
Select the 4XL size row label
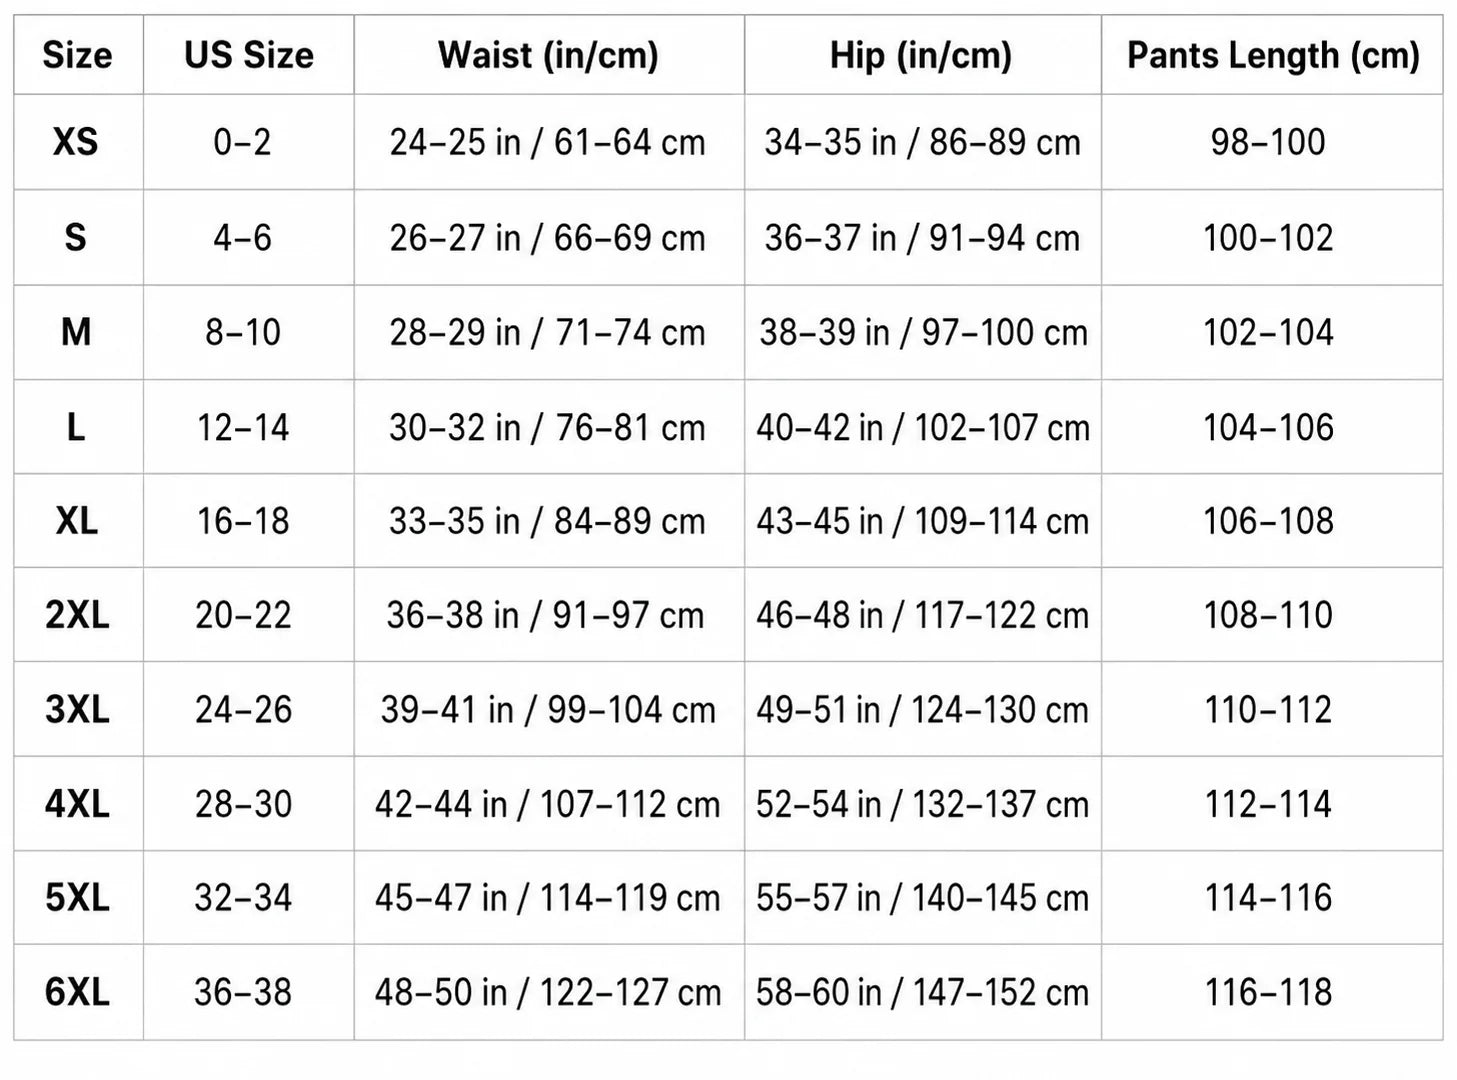coord(77,803)
